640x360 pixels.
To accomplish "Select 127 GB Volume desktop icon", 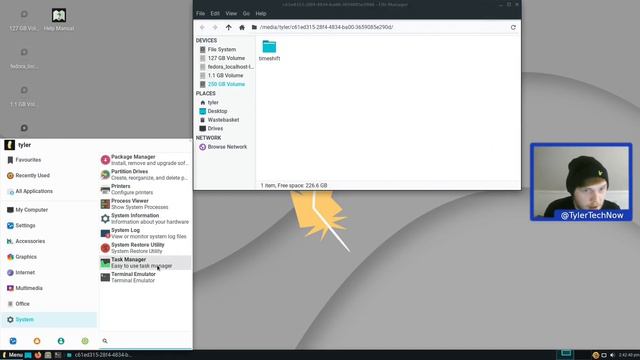I will pyautogui.click(x=24, y=20).
